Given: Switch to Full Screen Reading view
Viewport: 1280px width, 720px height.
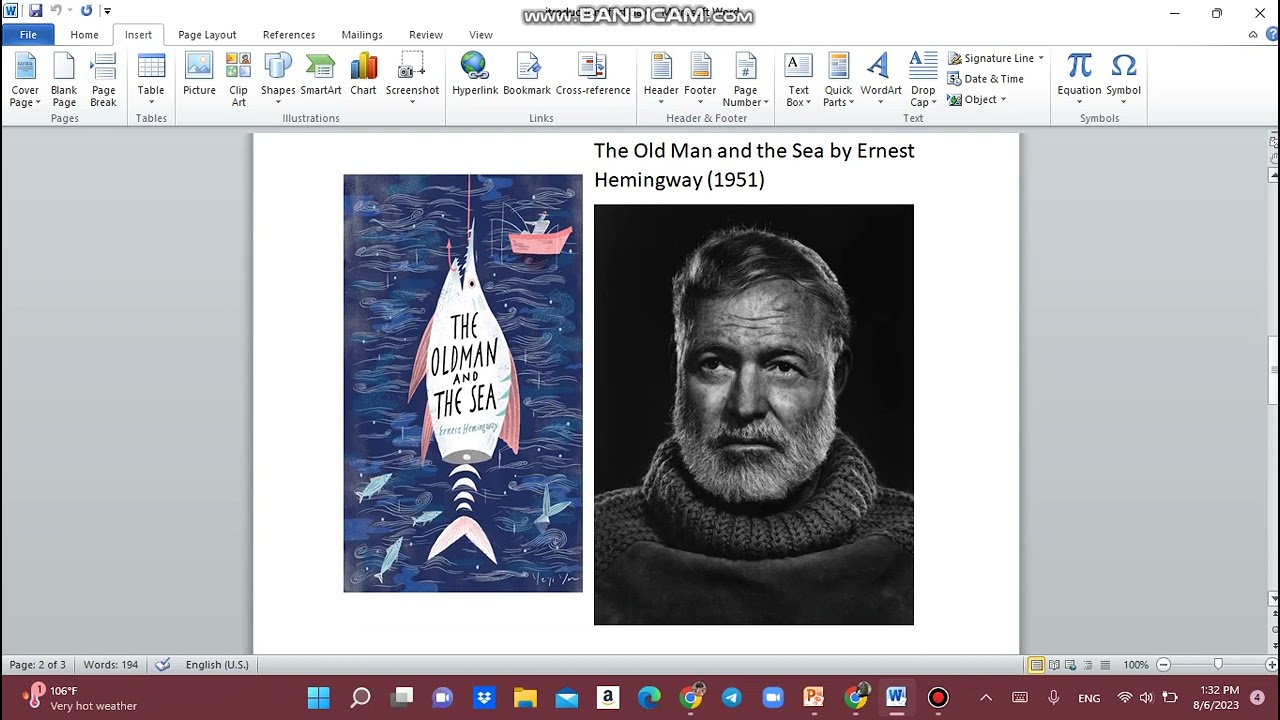Looking at the screenshot, I should tap(1053, 665).
